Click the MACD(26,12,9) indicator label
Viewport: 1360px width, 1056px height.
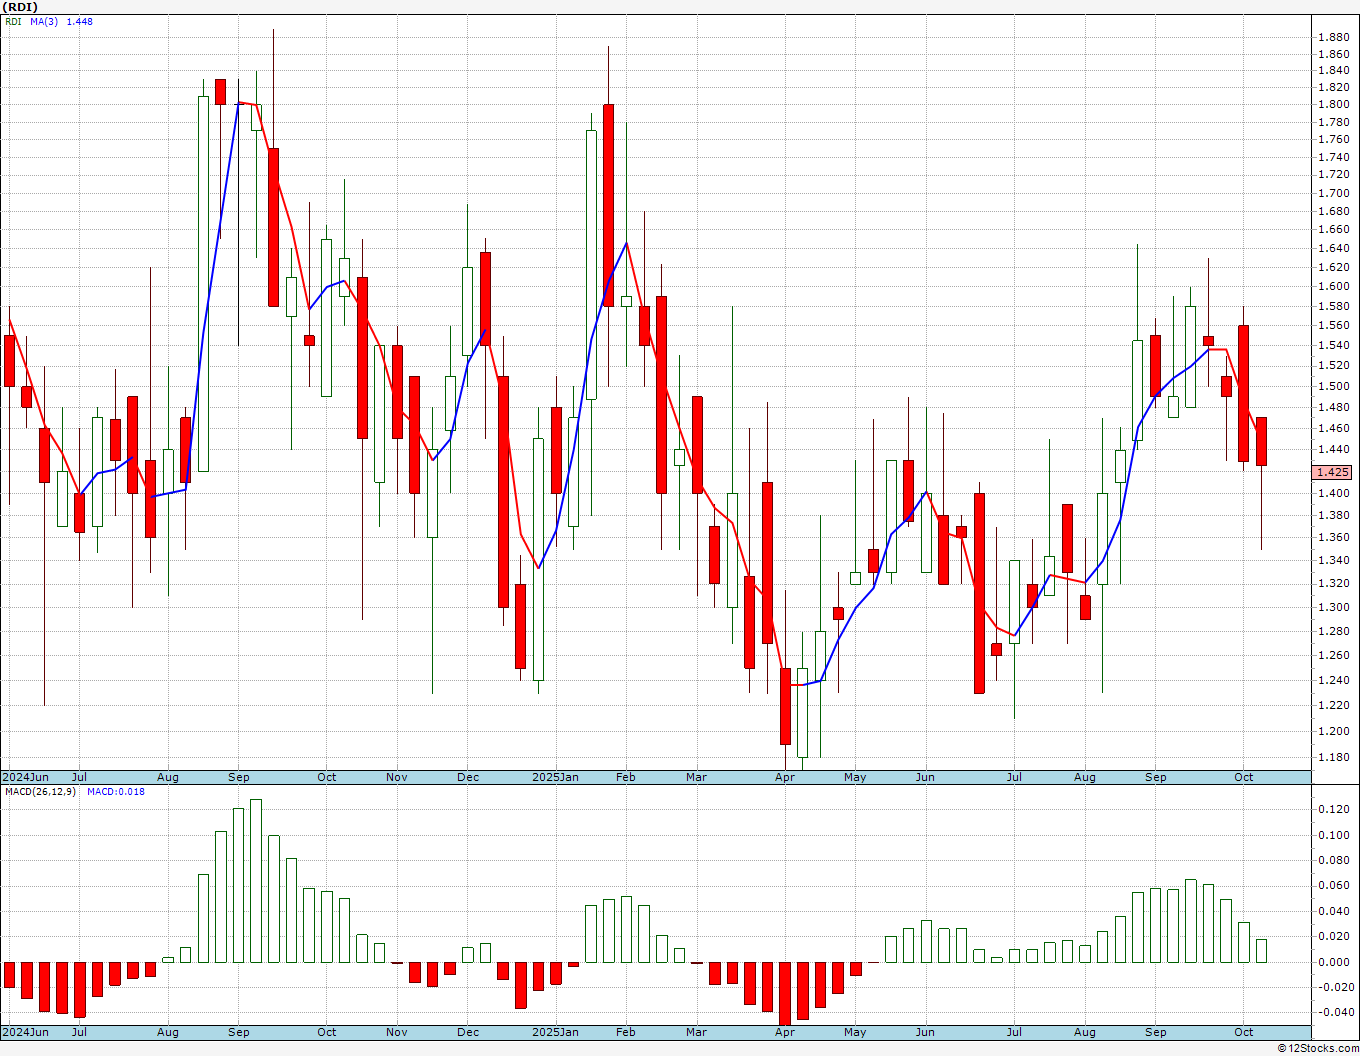pos(41,791)
